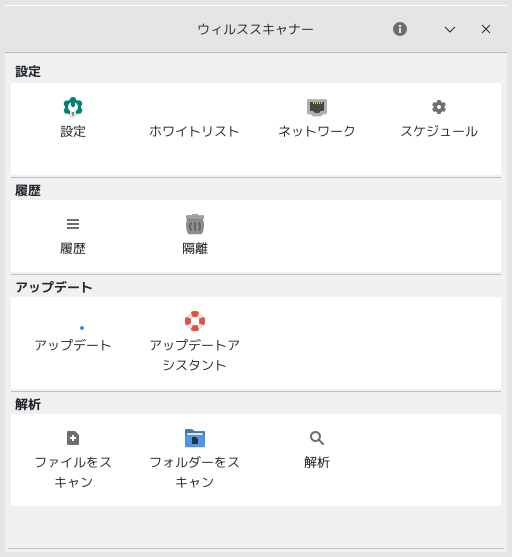Select the フォルダーをスキャン blue folder icon
The height and width of the screenshot is (557, 512).
(x=195, y=438)
